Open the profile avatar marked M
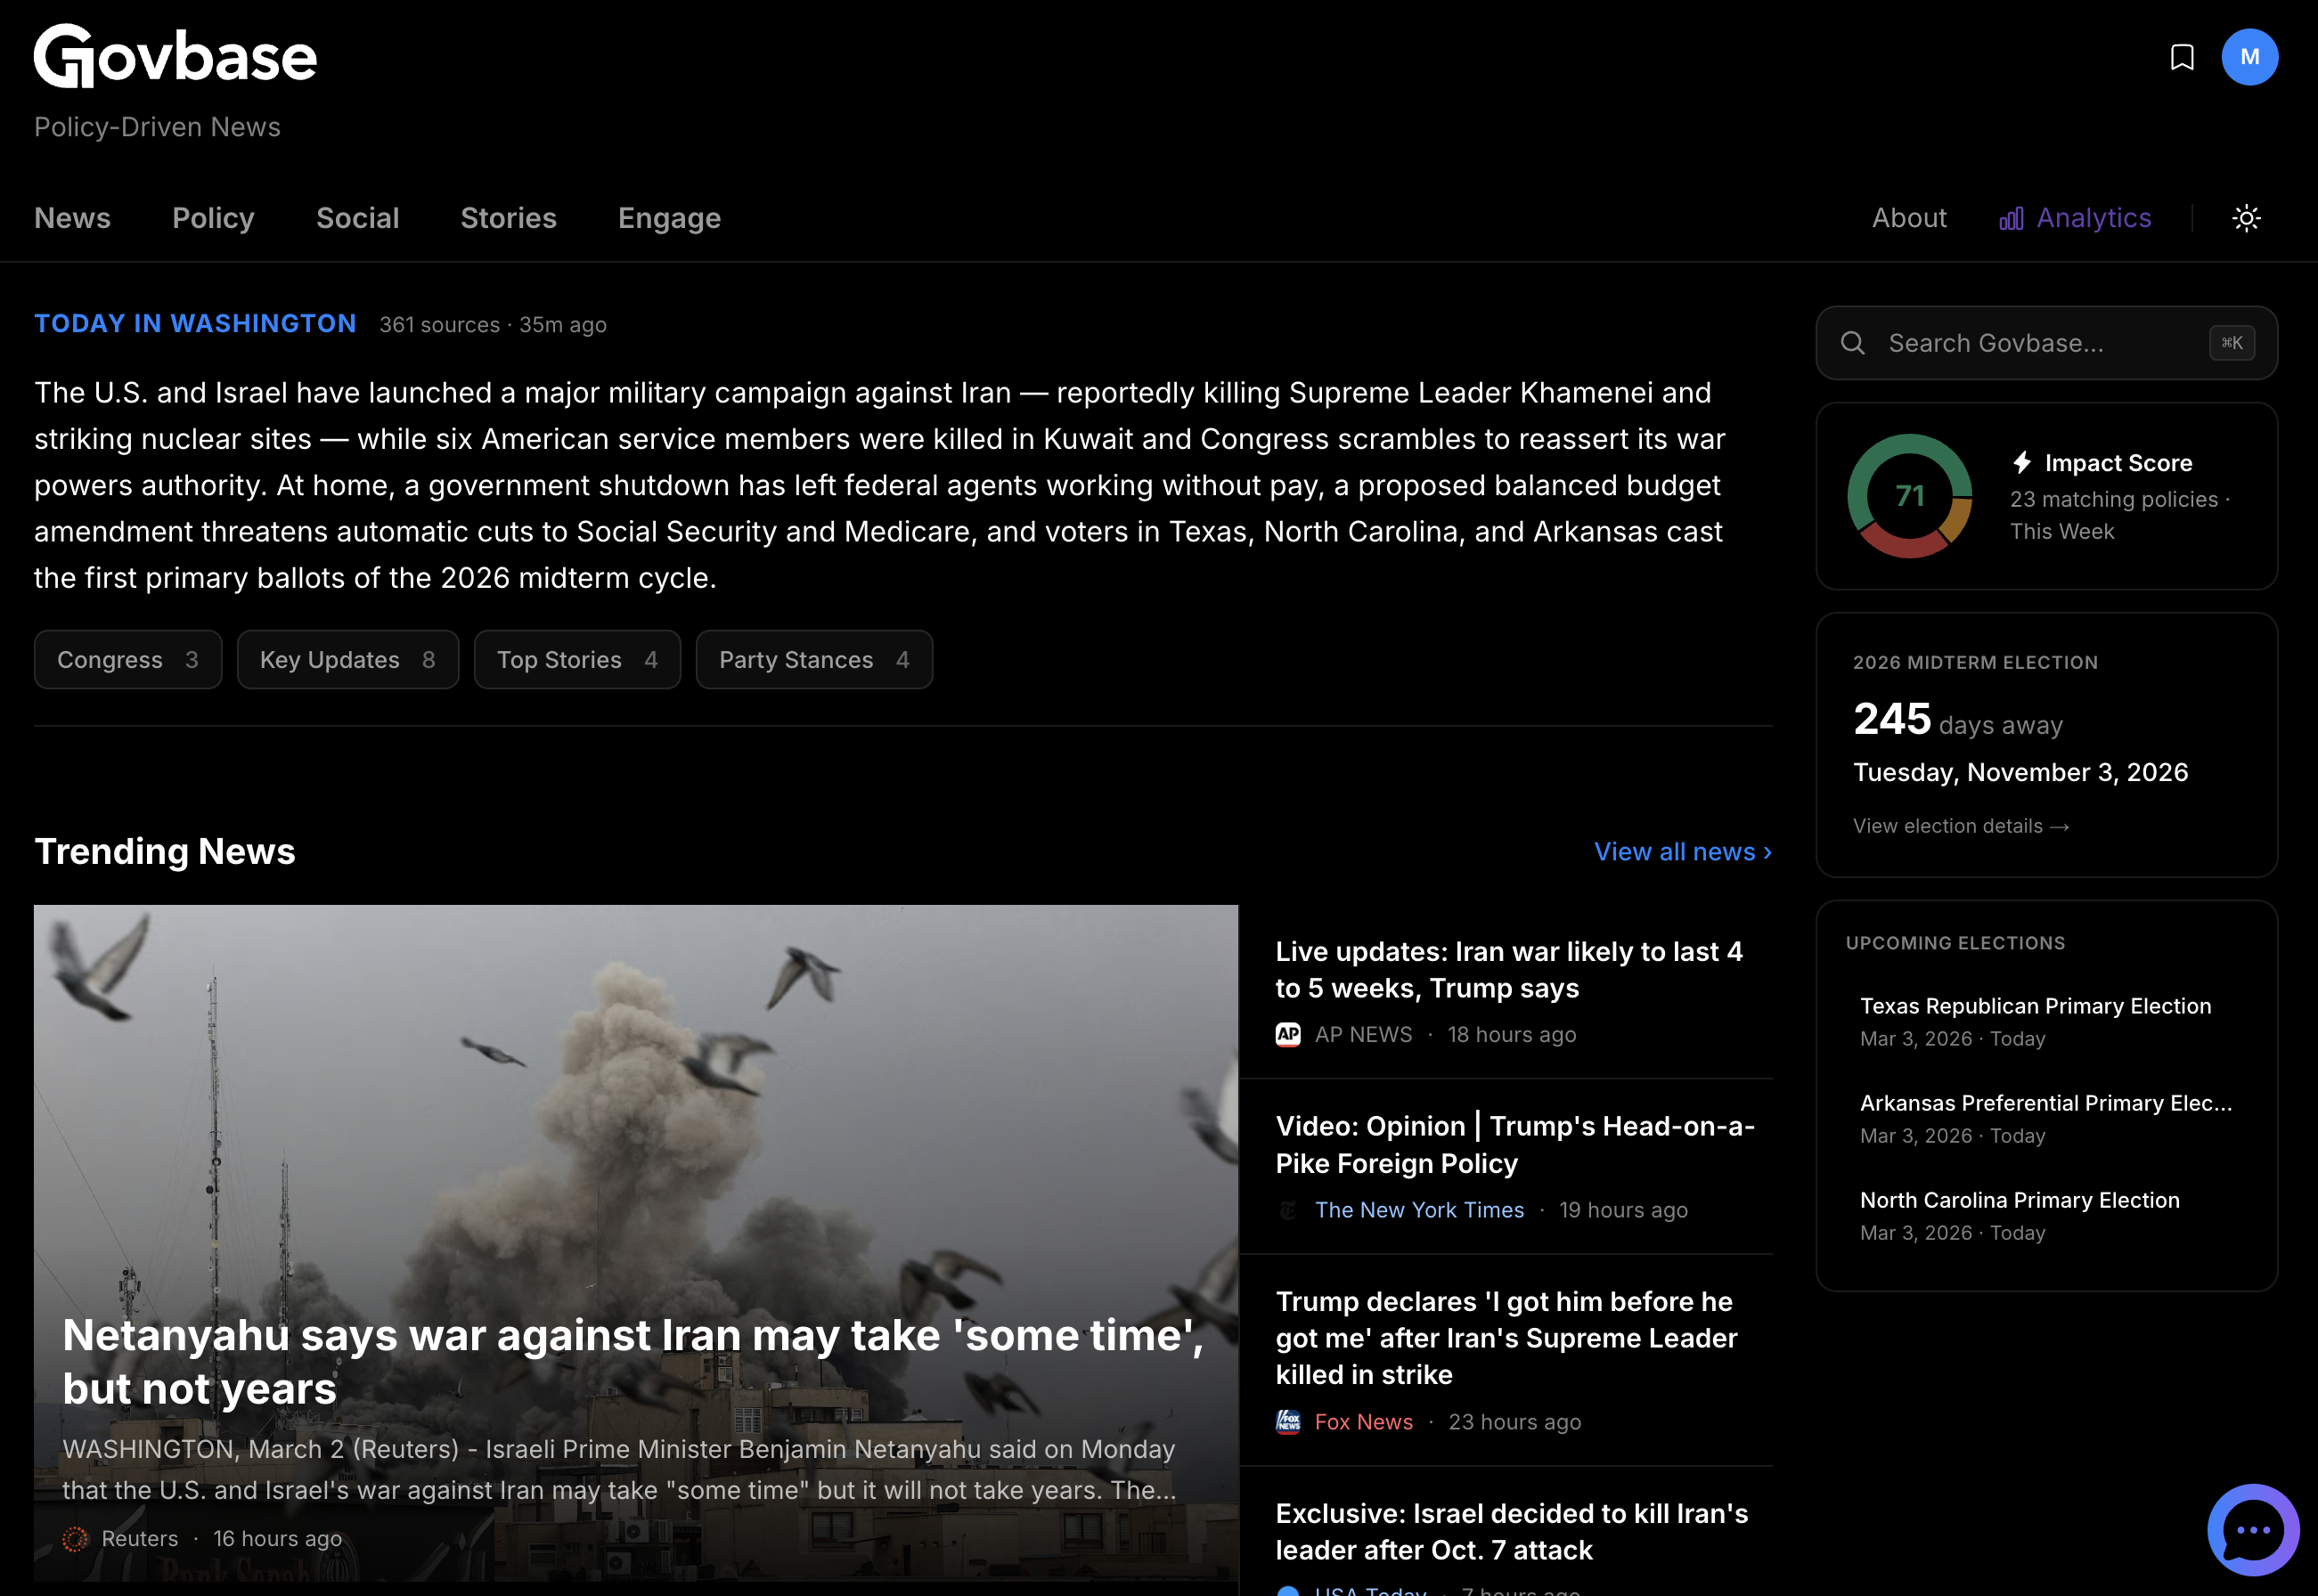Image resolution: width=2318 pixels, height=1596 pixels. [x=2251, y=57]
